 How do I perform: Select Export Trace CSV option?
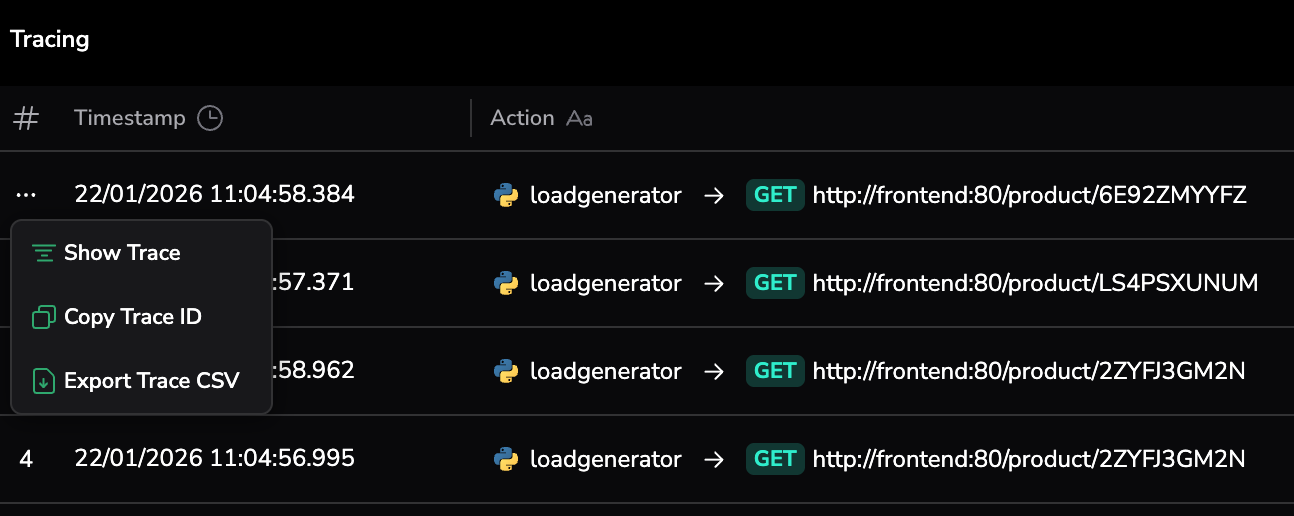click(x=151, y=381)
